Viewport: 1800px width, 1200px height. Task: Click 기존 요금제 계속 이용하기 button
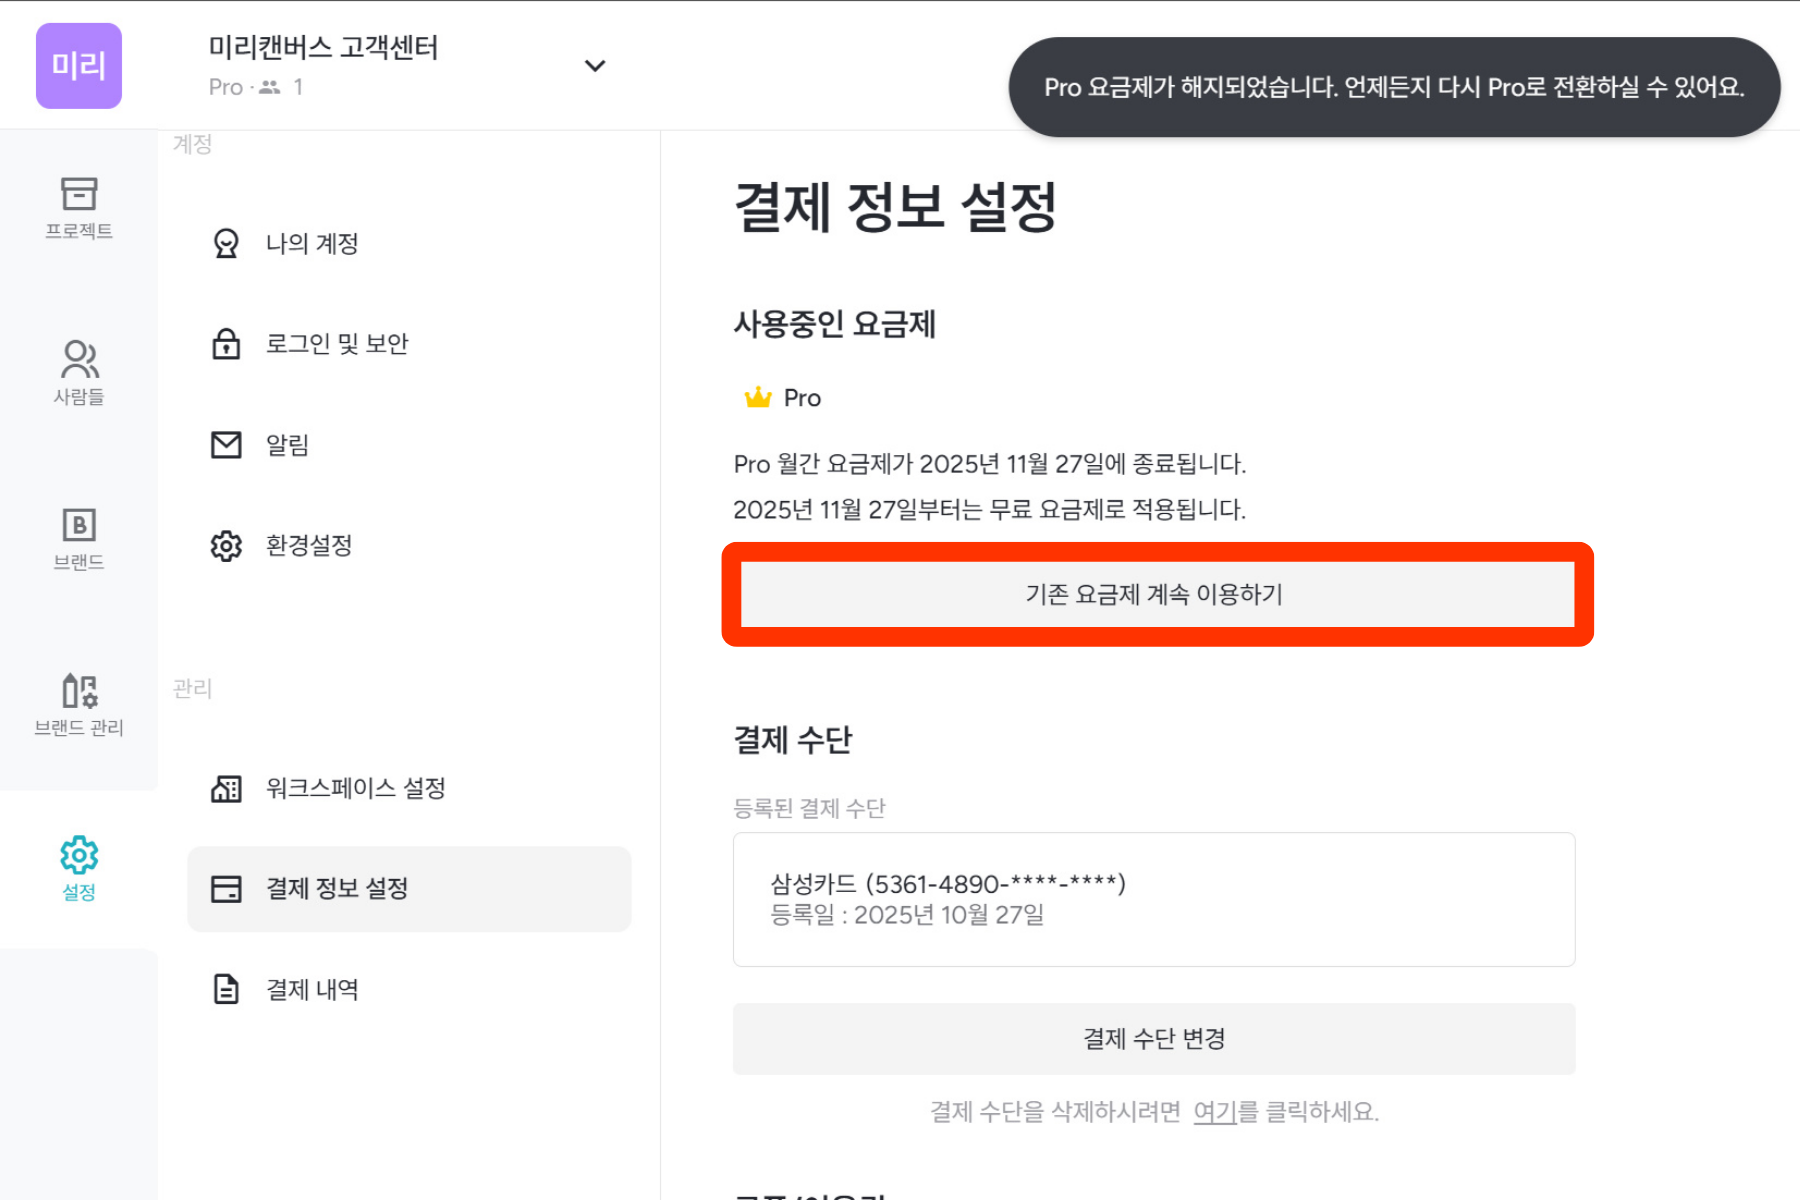click(1154, 595)
